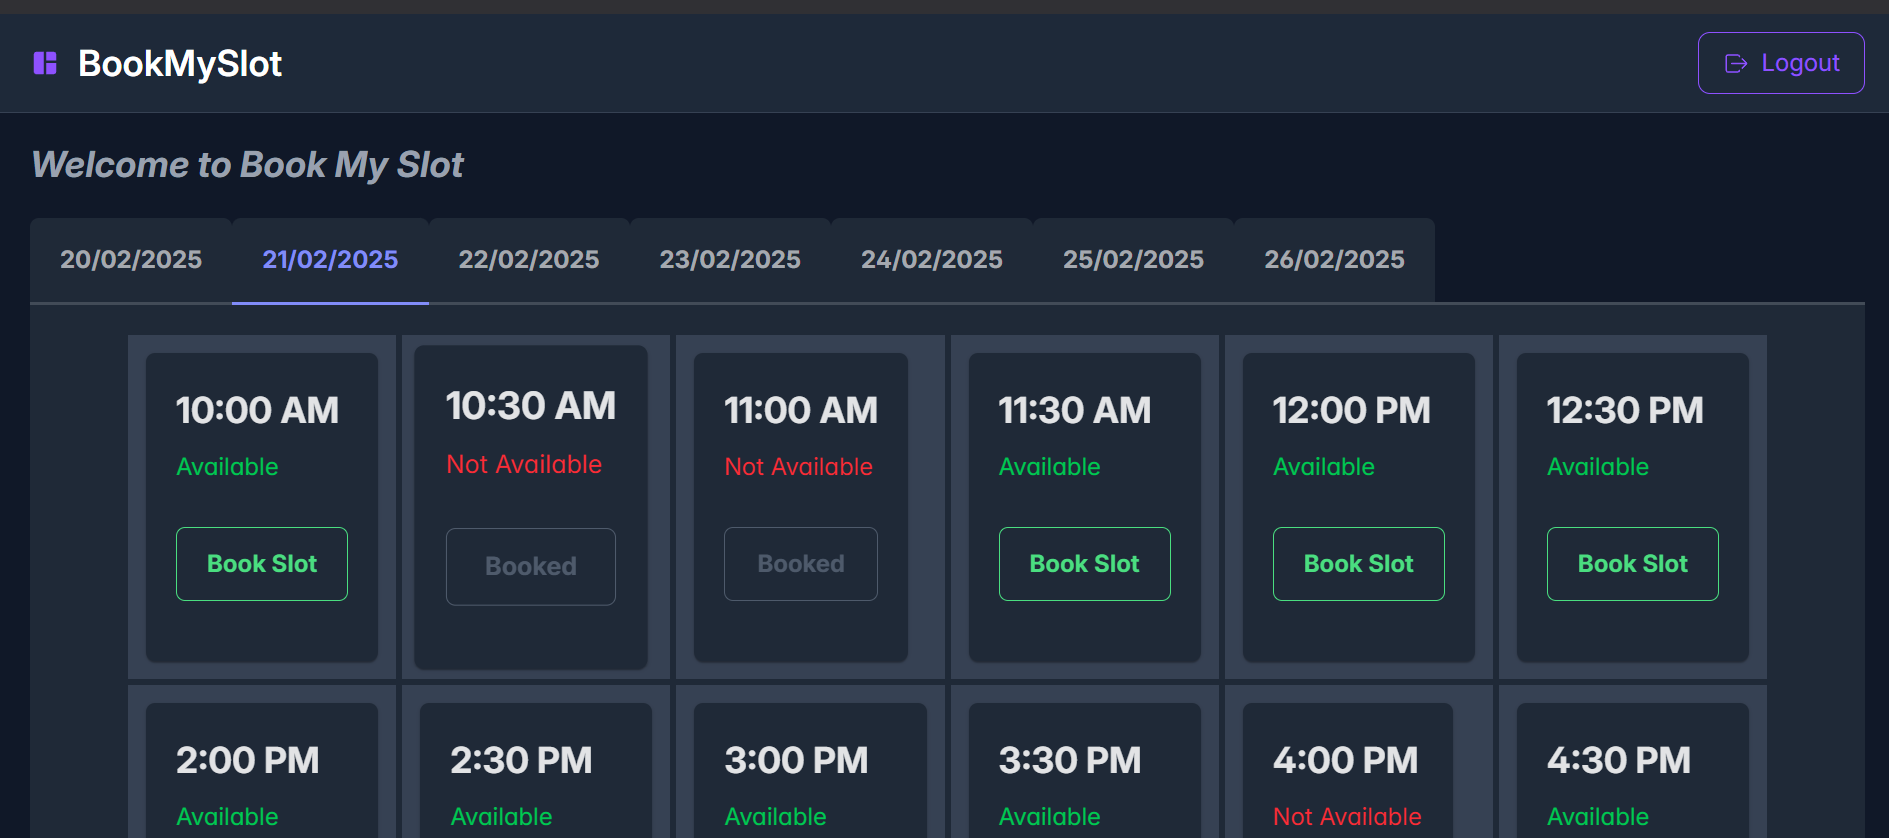Viewport: 1889px width, 838px height.
Task: Open the BookMySlot home title
Action: [180, 63]
